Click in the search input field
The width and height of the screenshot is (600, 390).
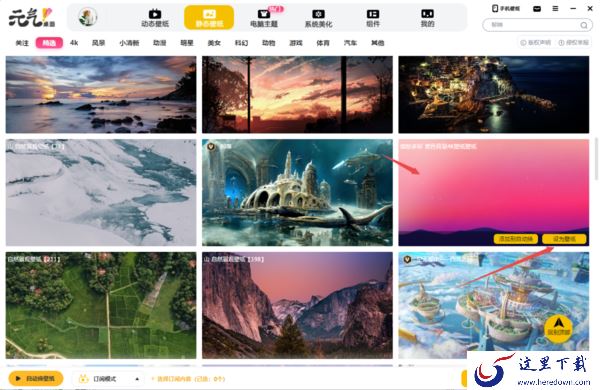533,25
